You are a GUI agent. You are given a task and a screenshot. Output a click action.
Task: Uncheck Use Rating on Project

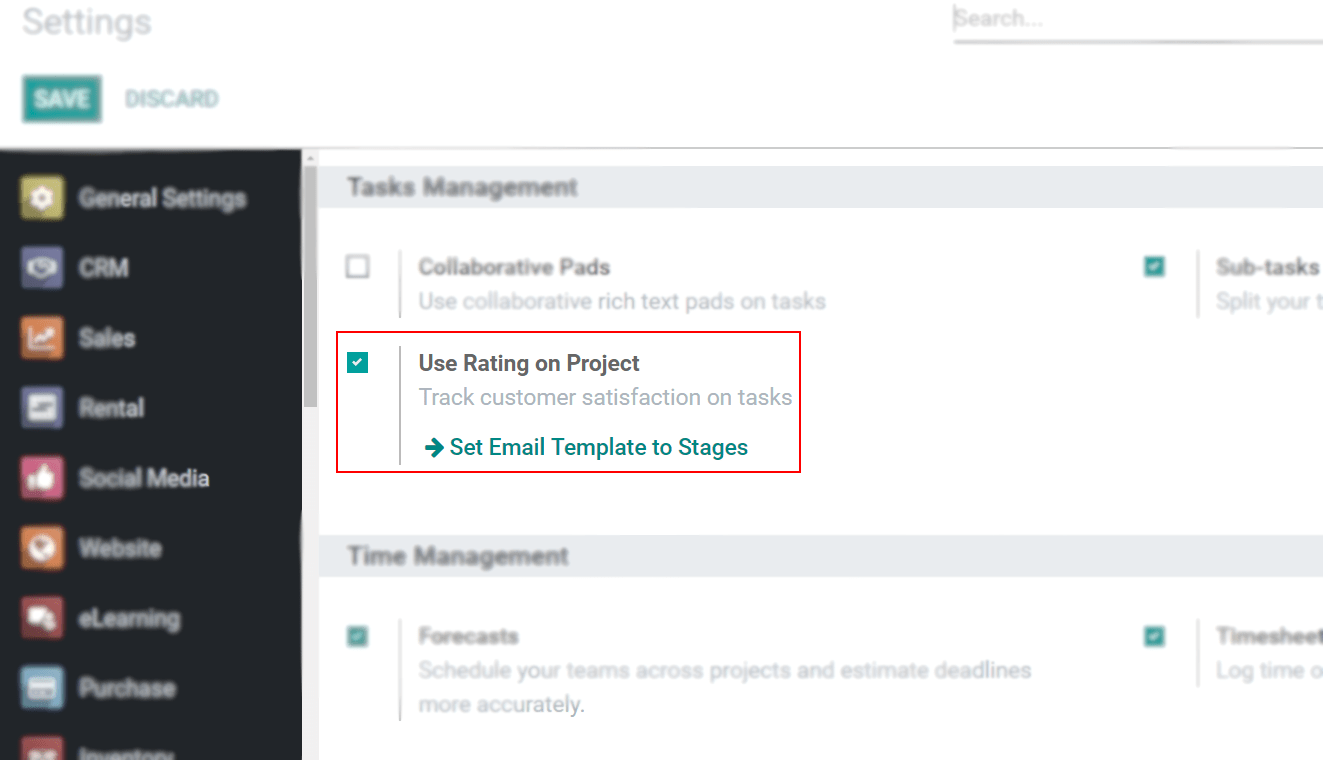click(x=357, y=363)
